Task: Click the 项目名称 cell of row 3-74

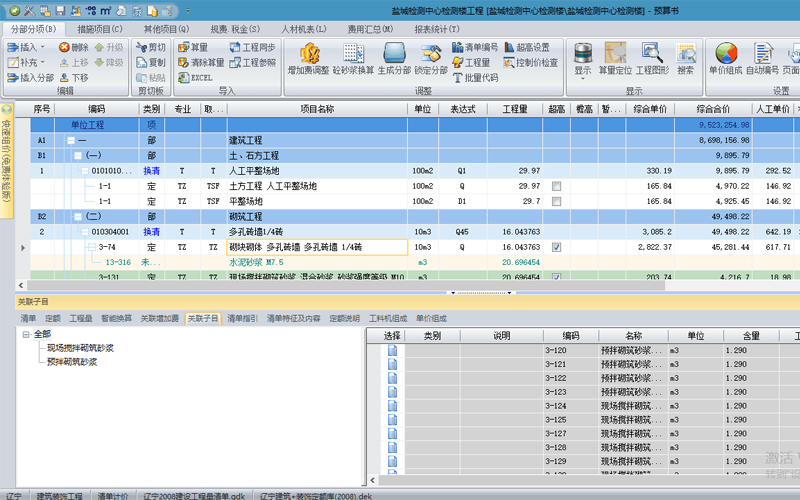Action: (x=317, y=247)
